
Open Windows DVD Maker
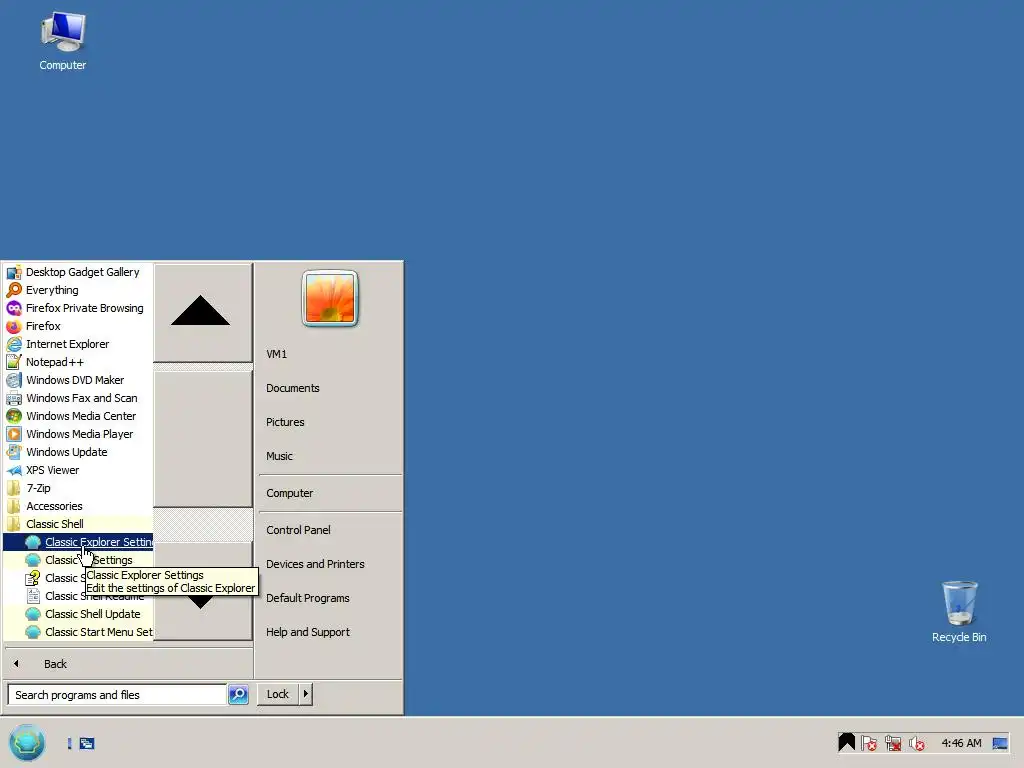tap(78, 379)
